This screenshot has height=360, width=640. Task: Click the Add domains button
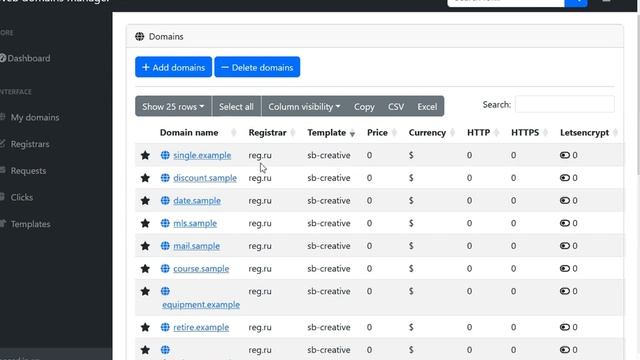tap(173, 67)
